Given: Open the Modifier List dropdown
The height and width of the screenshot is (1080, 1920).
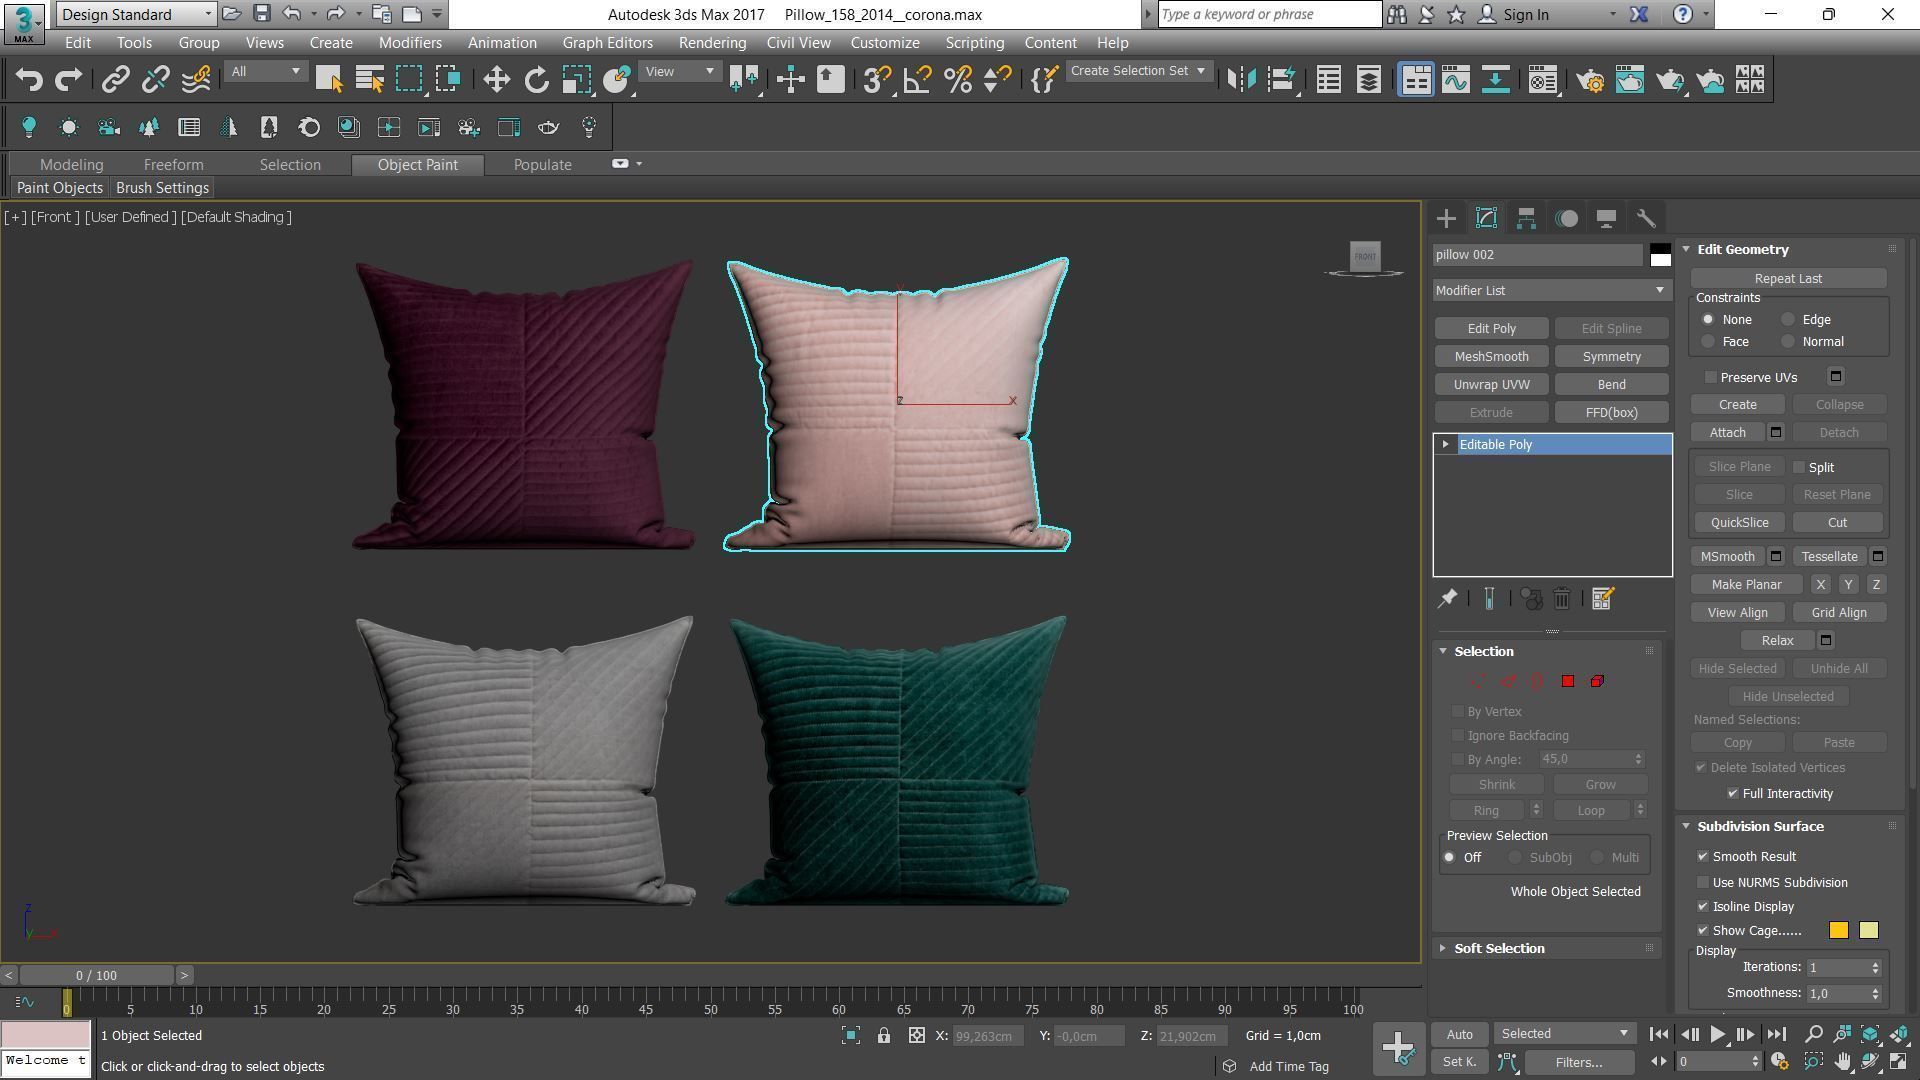Looking at the screenshot, I should click(1551, 290).
